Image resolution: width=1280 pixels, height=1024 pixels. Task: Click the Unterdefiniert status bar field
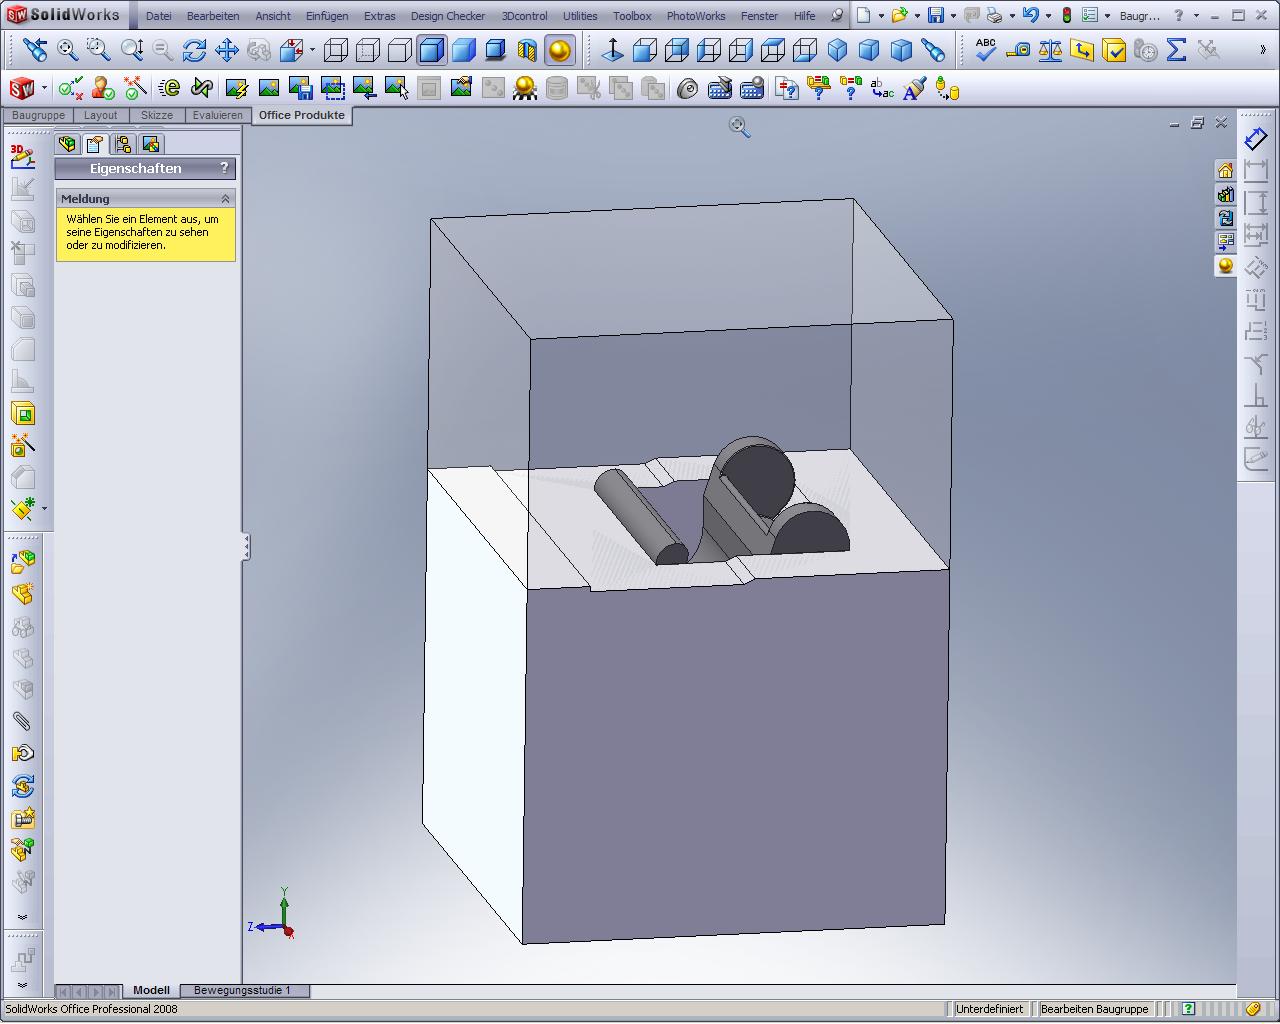(x=989, y=1009)
